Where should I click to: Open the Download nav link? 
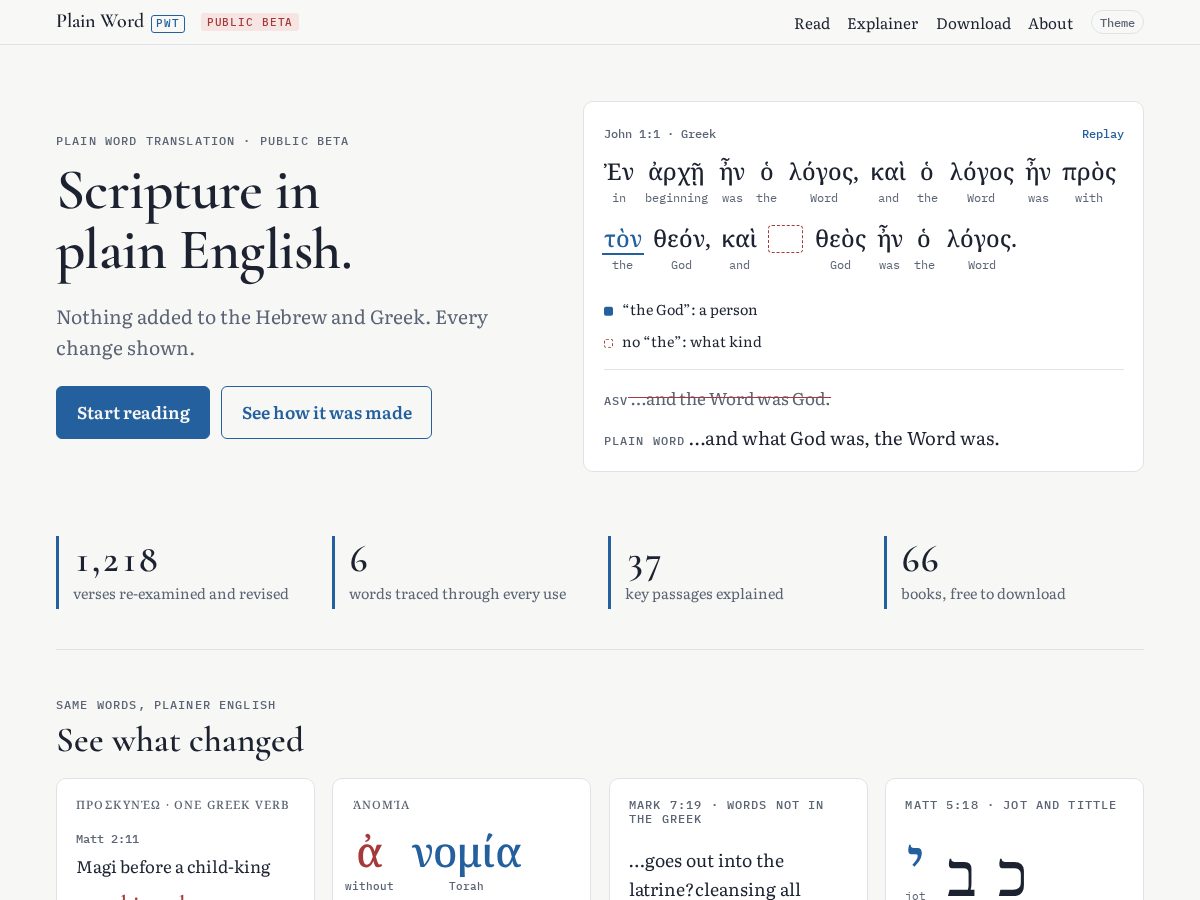point(973,23)
